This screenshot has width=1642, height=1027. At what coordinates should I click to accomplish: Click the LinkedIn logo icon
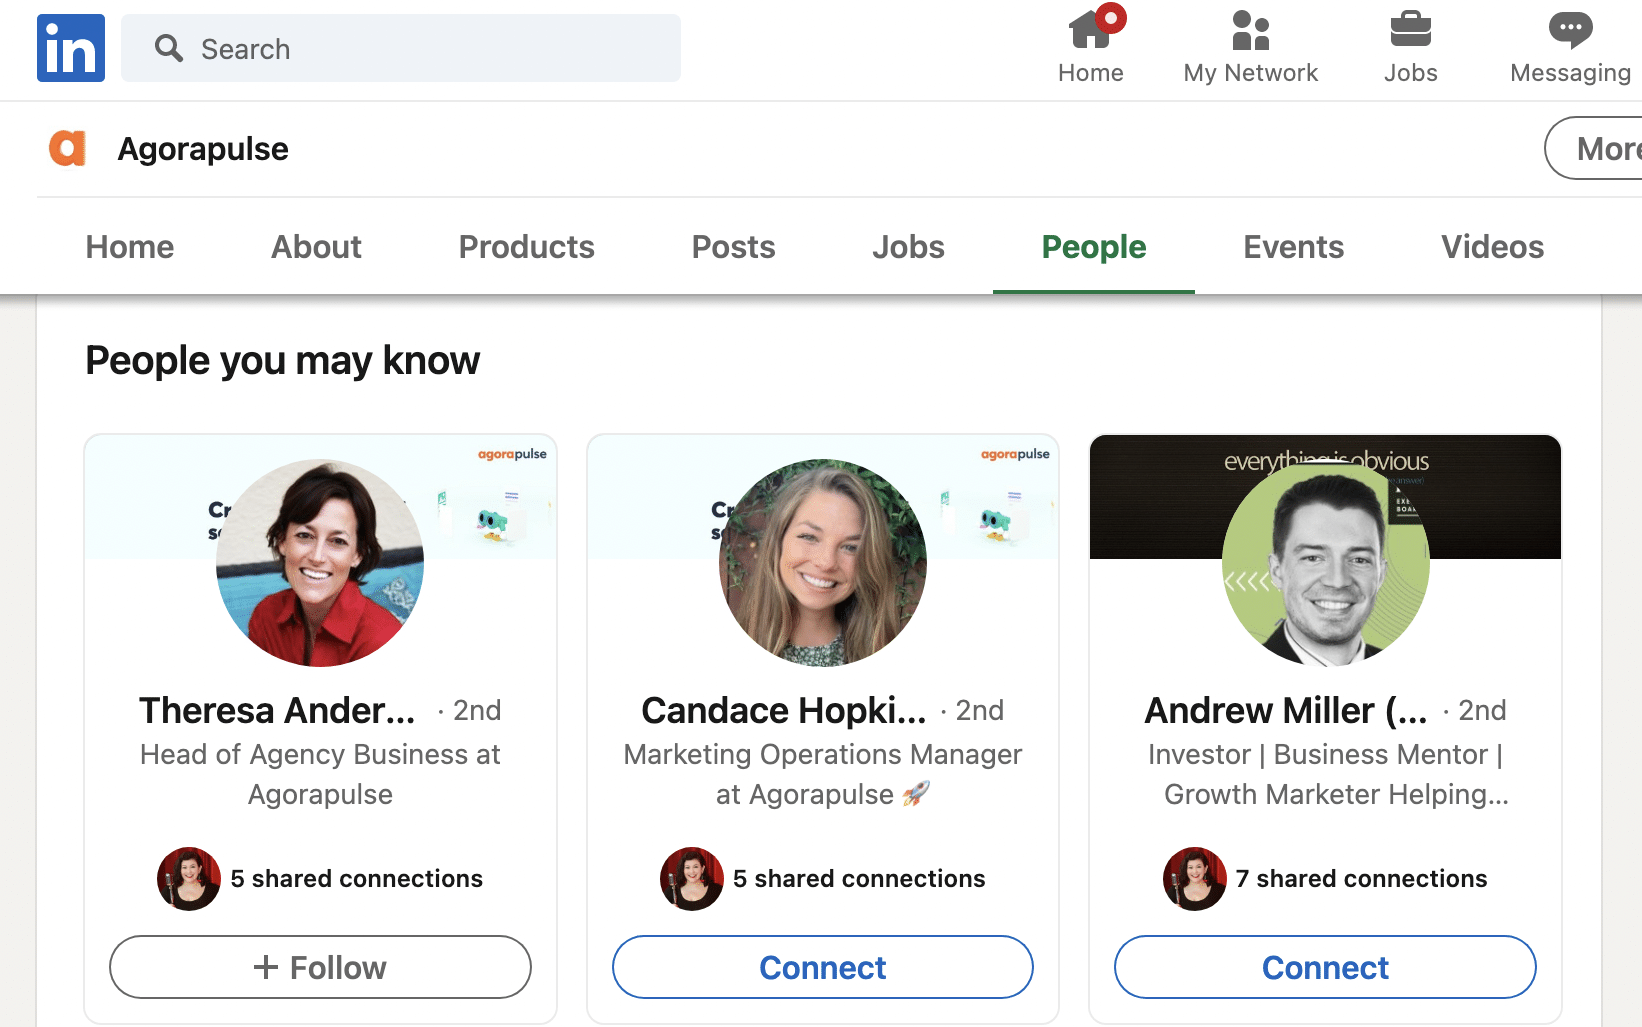click(x=71, y=48)
